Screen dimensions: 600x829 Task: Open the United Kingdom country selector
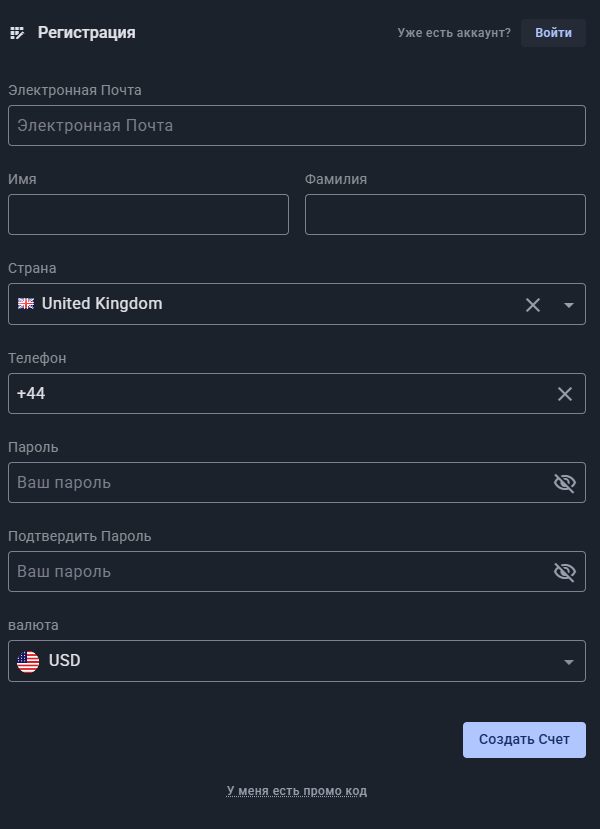260,304
